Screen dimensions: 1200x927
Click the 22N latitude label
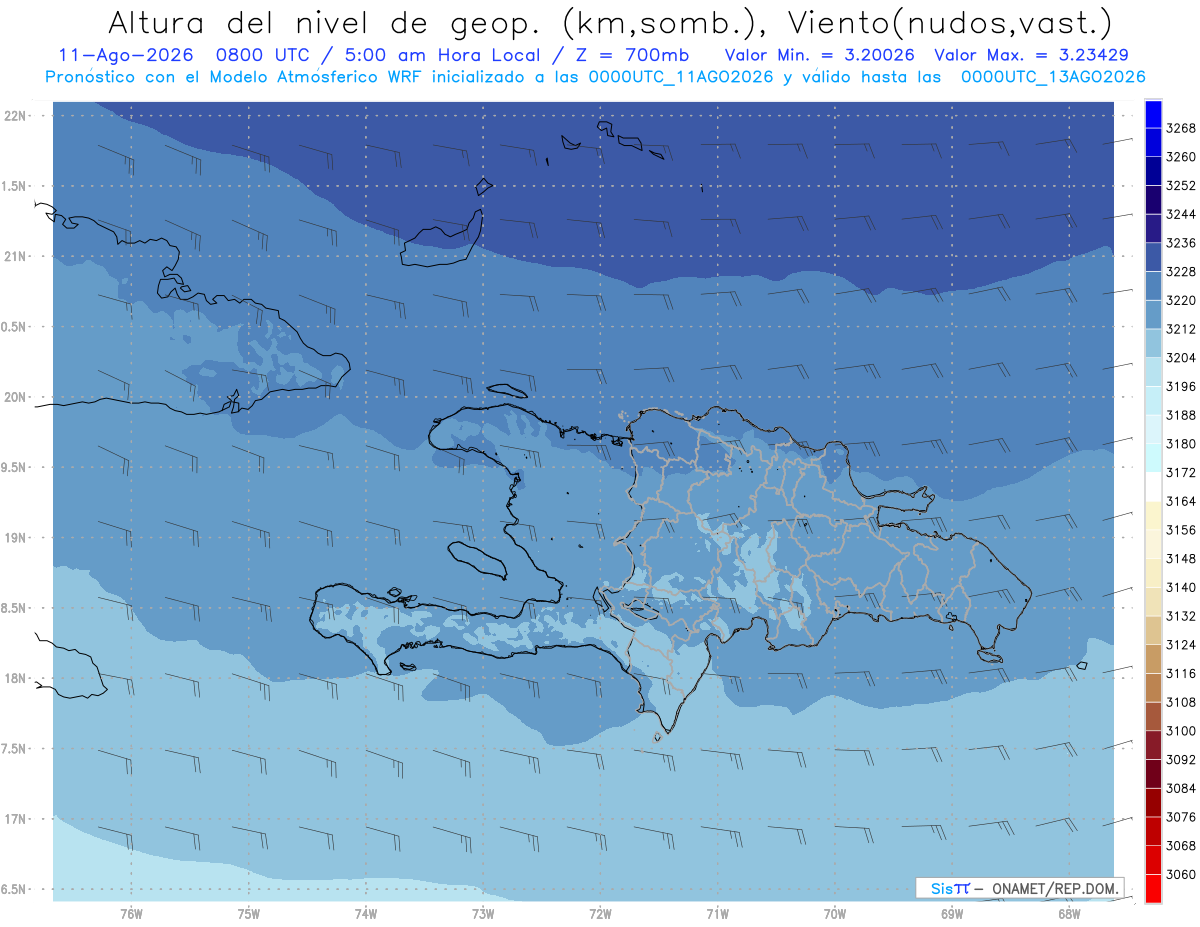[17, 116]
